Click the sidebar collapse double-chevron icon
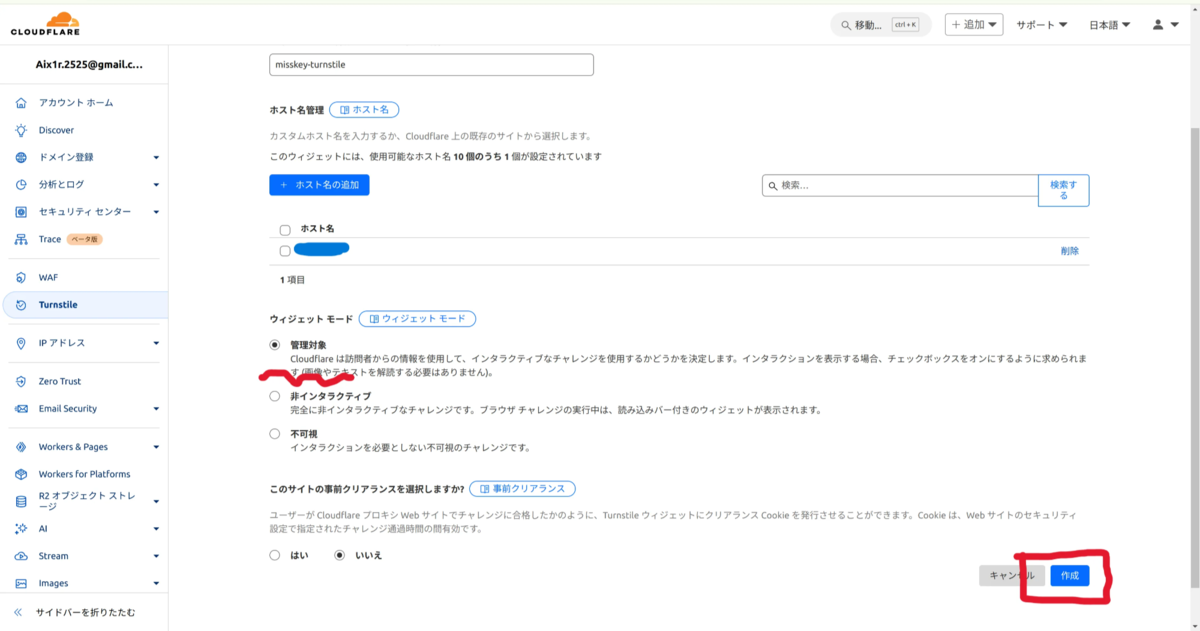 coord(18,612)
